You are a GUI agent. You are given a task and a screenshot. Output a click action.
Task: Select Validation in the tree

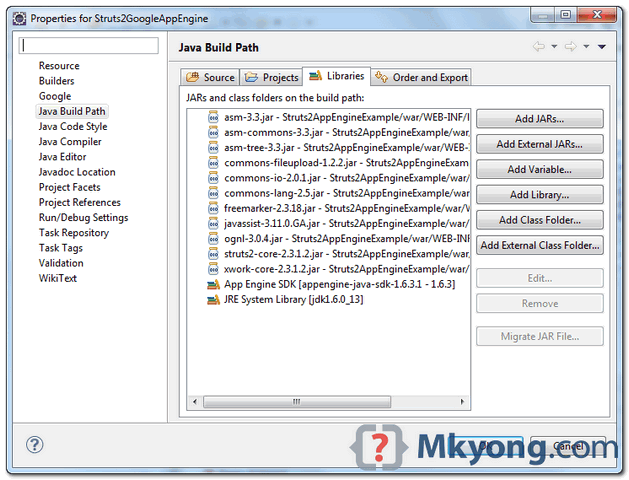point(61,263)
